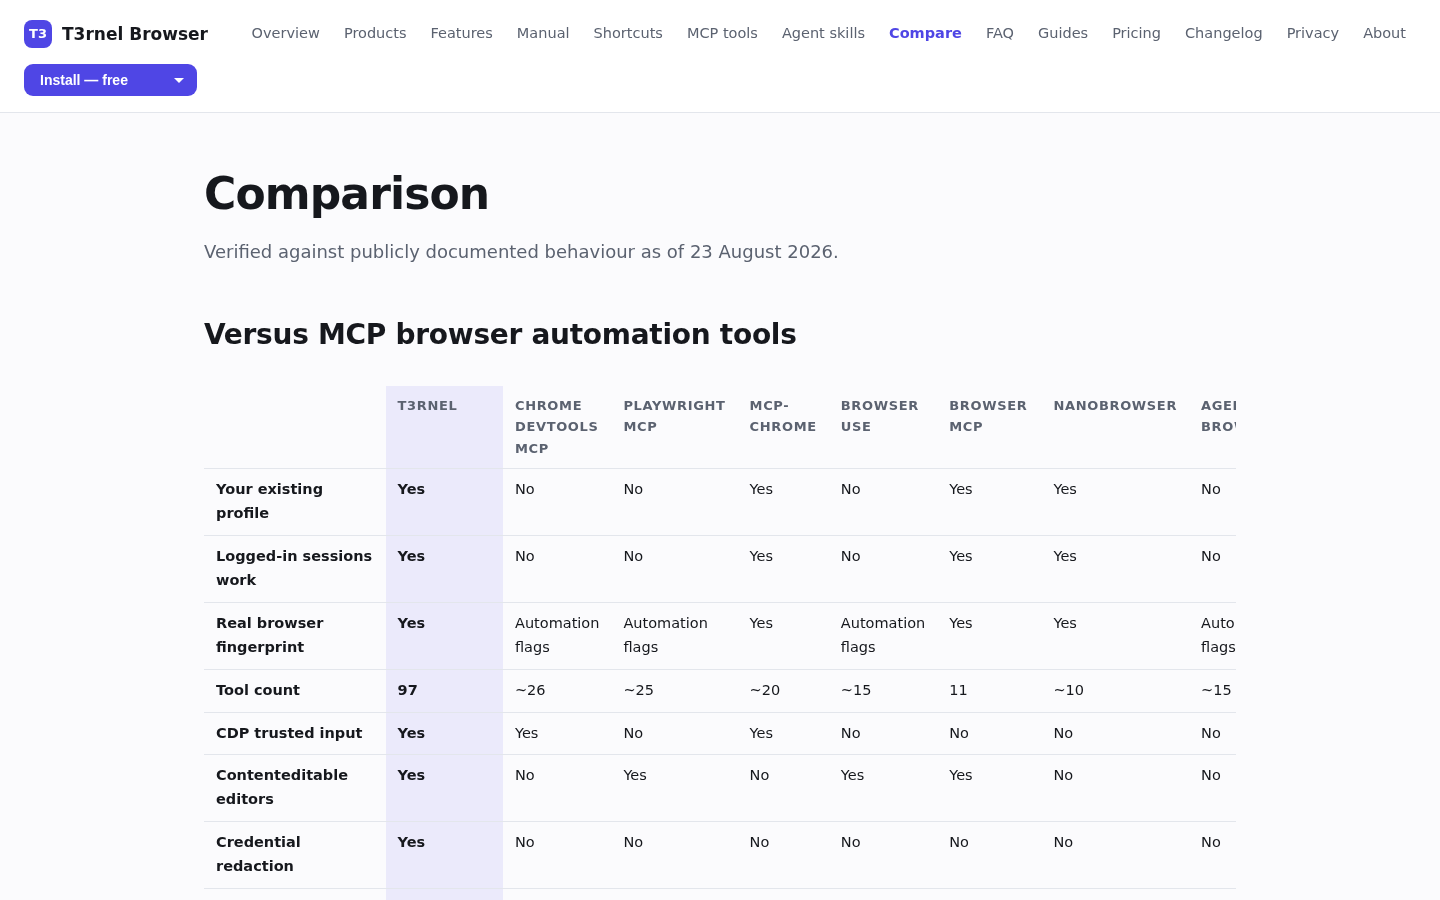Click the 'Comparison' page heading
1440x900 pixels.
[x=346, y=194]
